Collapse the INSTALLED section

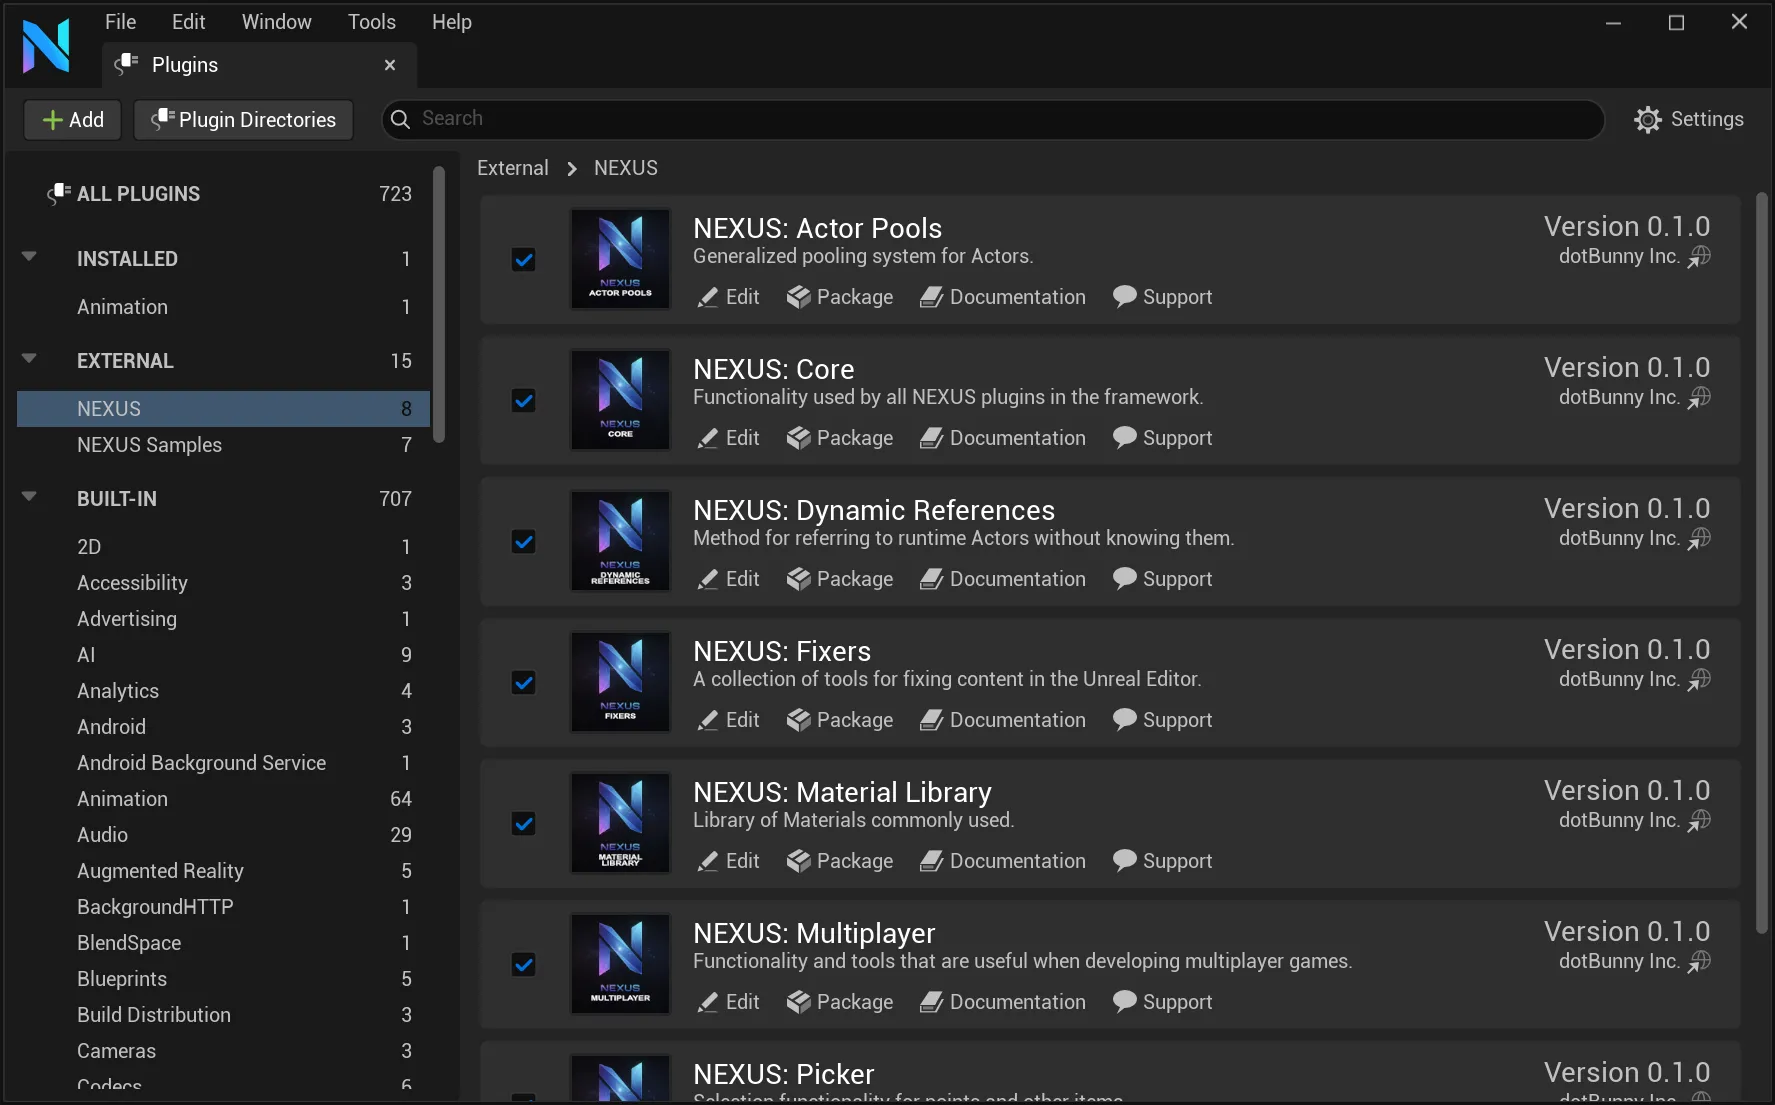(x=28, y=256)
